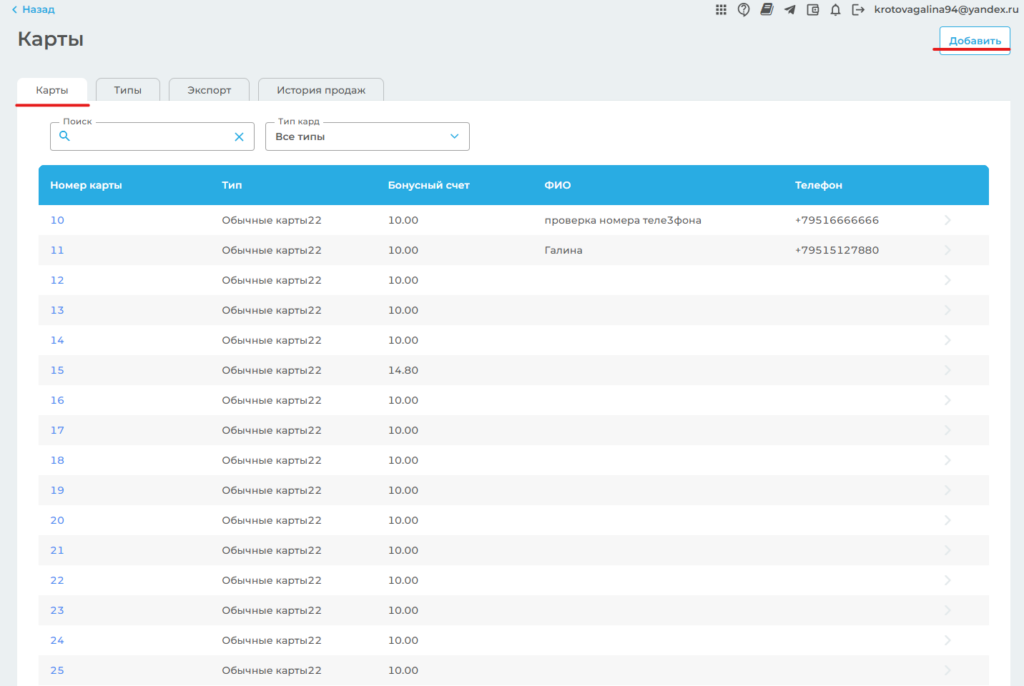The image size is (1024, 686).
Task: Click the logout arrow icon
Action: [x=858, y=10]
